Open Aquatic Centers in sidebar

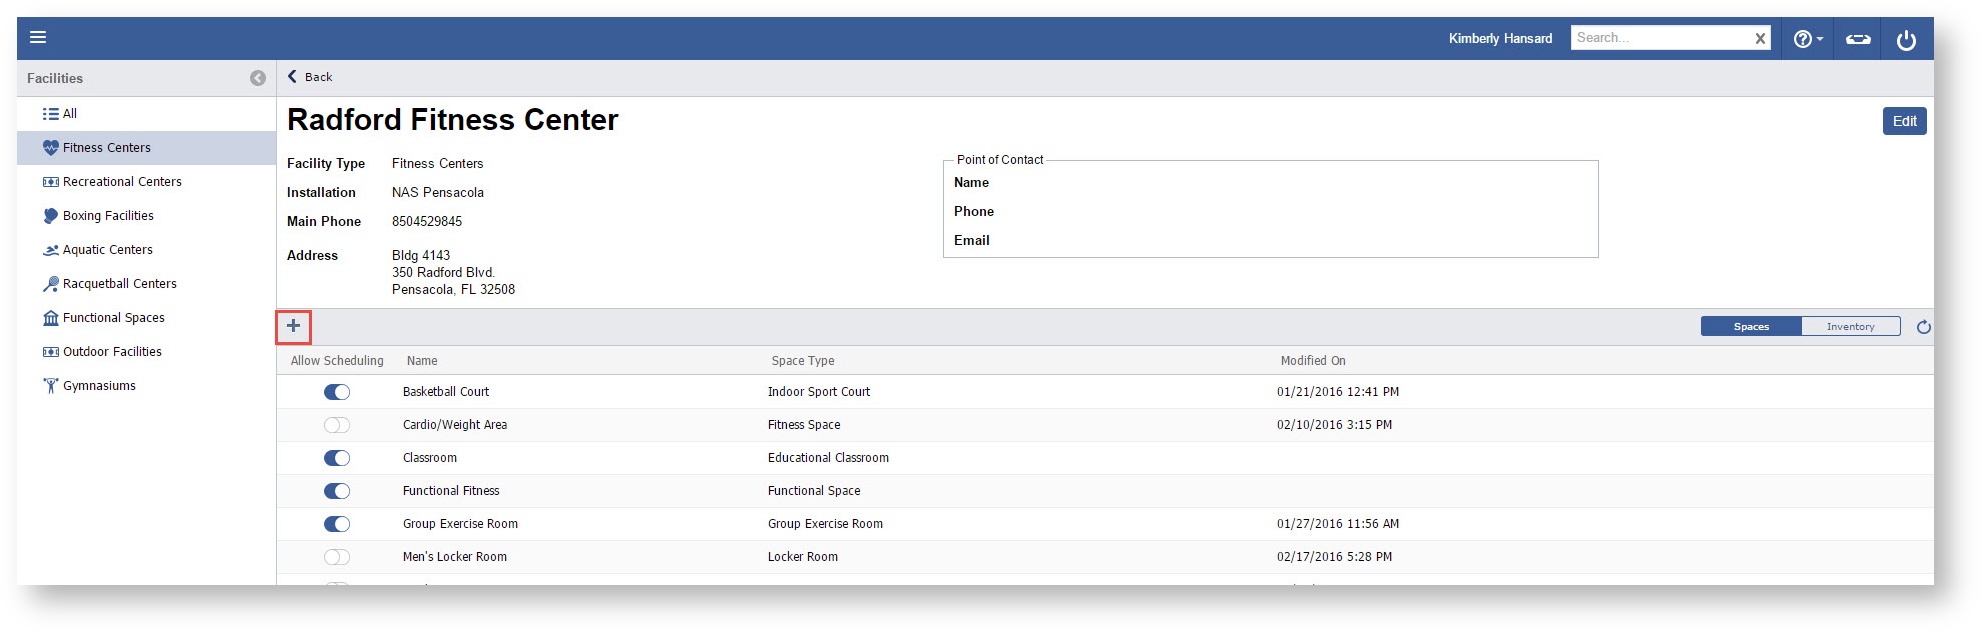[x=107, y=250]
